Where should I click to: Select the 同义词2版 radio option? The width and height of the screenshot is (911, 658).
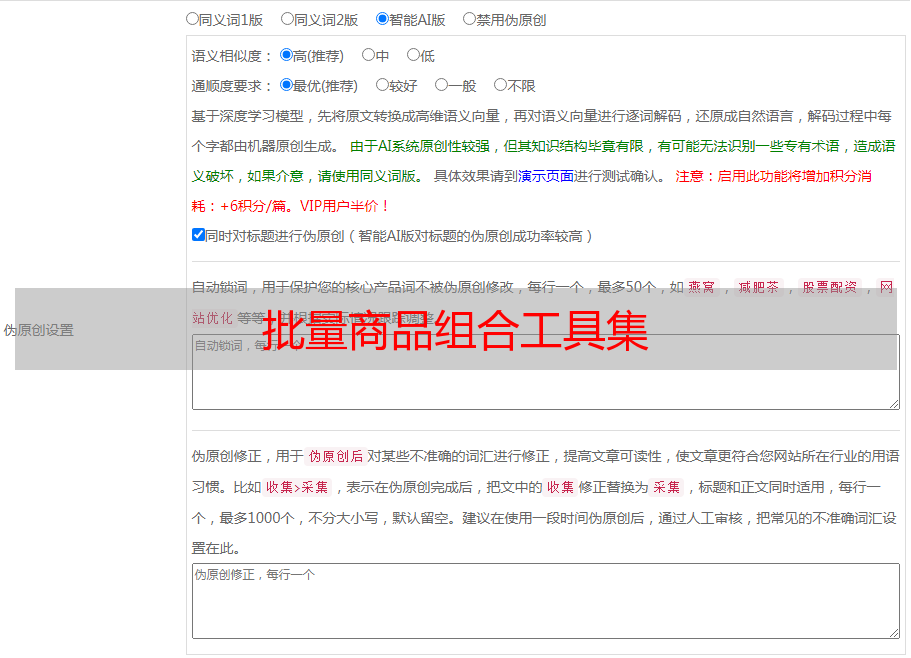[287, 19]
